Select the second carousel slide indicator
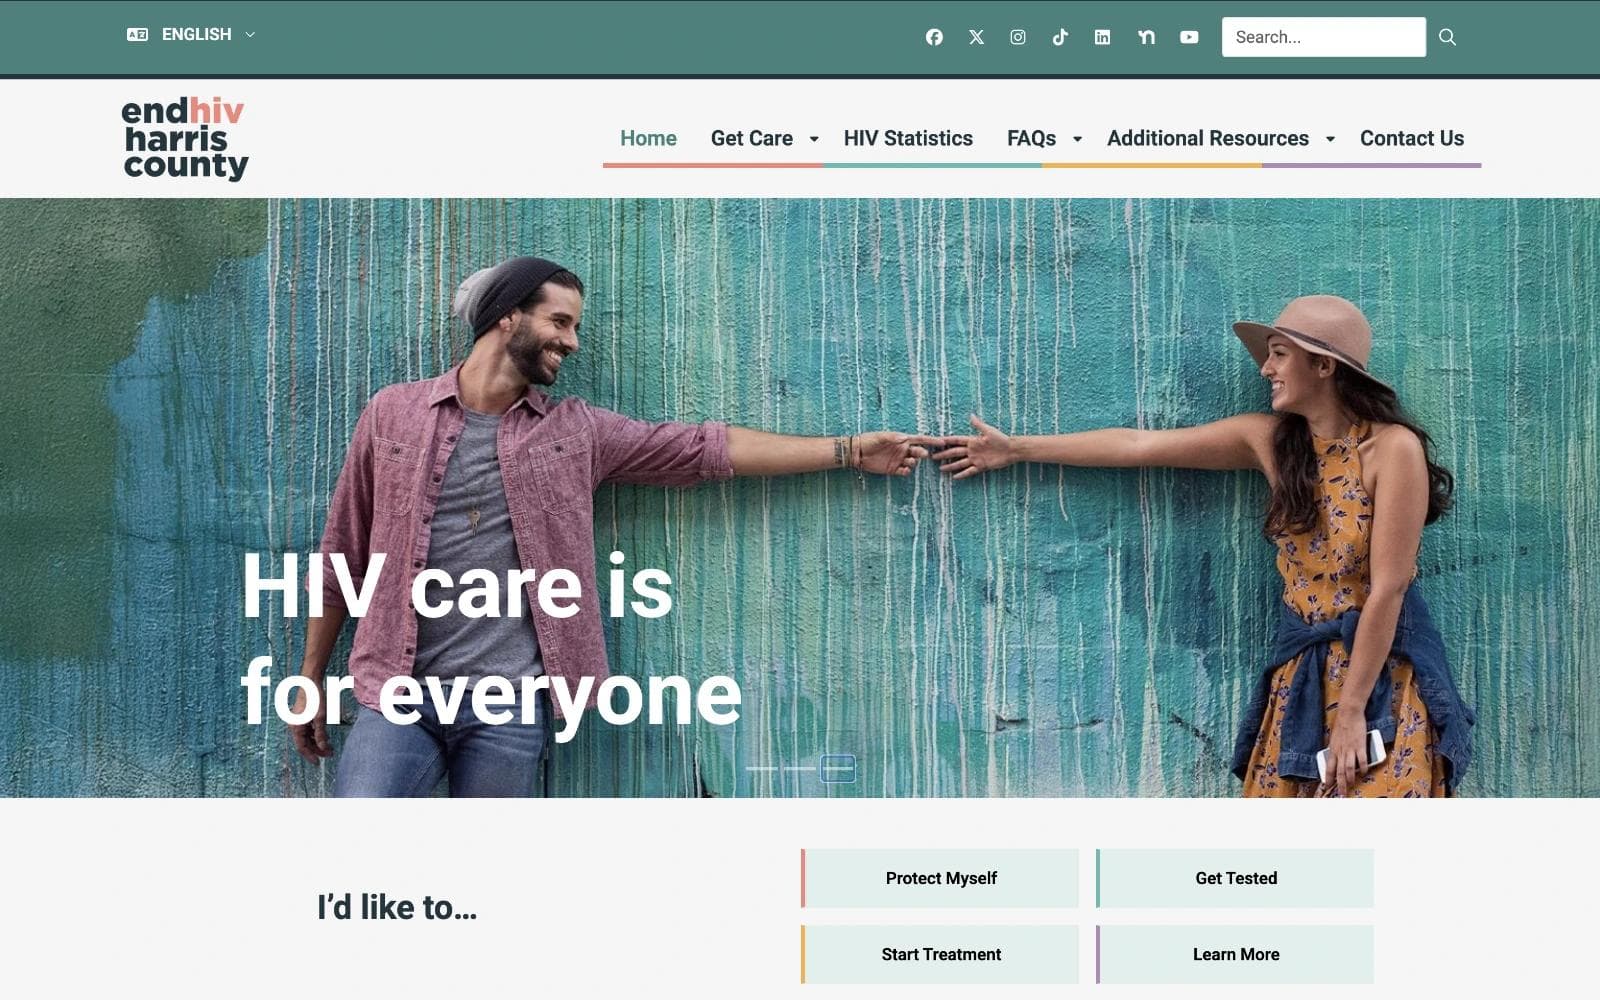The image size is (1600, 1000). click(800, 768)
